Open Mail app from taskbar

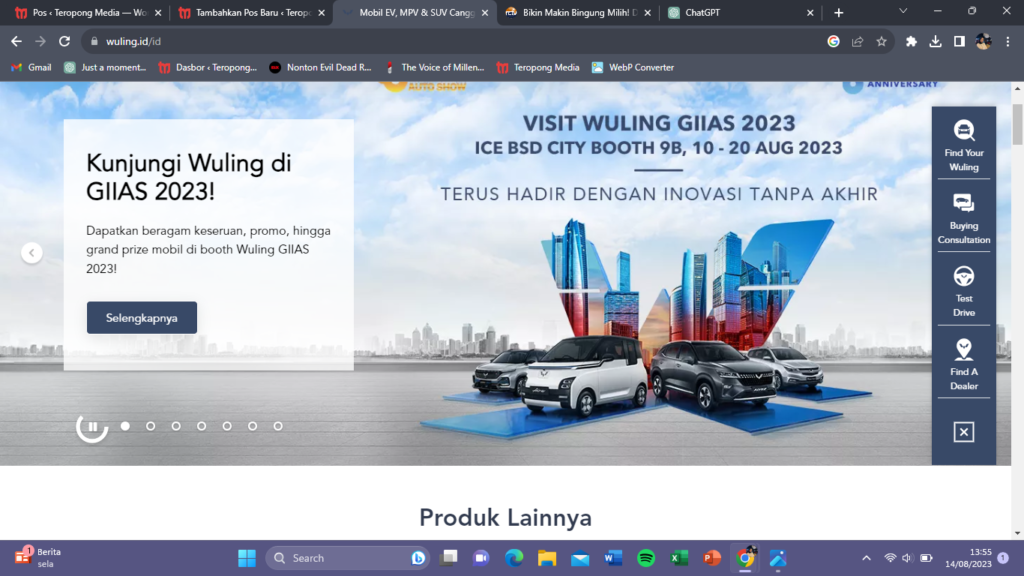[580, 558]
